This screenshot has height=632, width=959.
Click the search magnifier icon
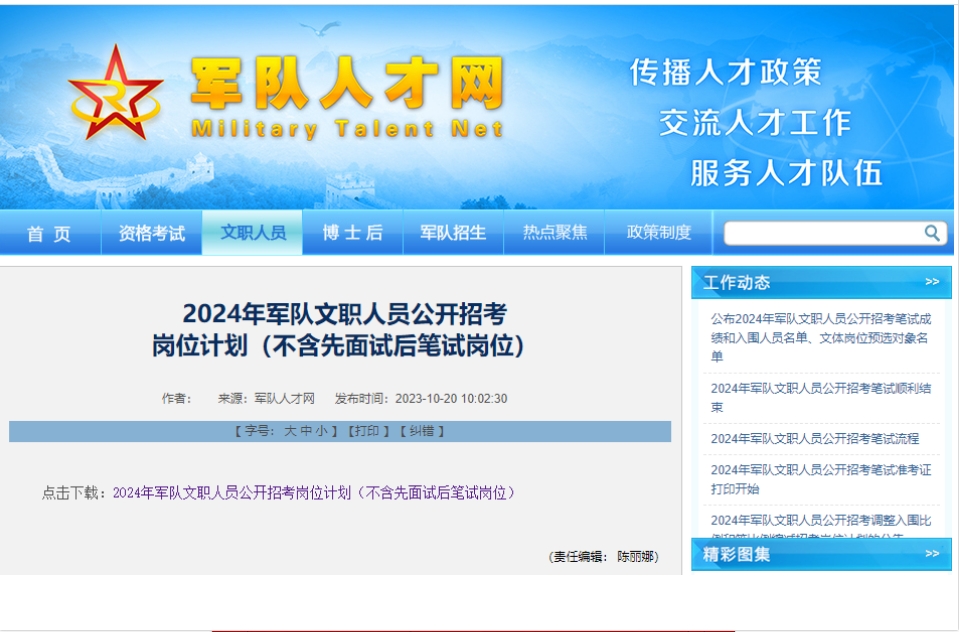coord(932,233)
